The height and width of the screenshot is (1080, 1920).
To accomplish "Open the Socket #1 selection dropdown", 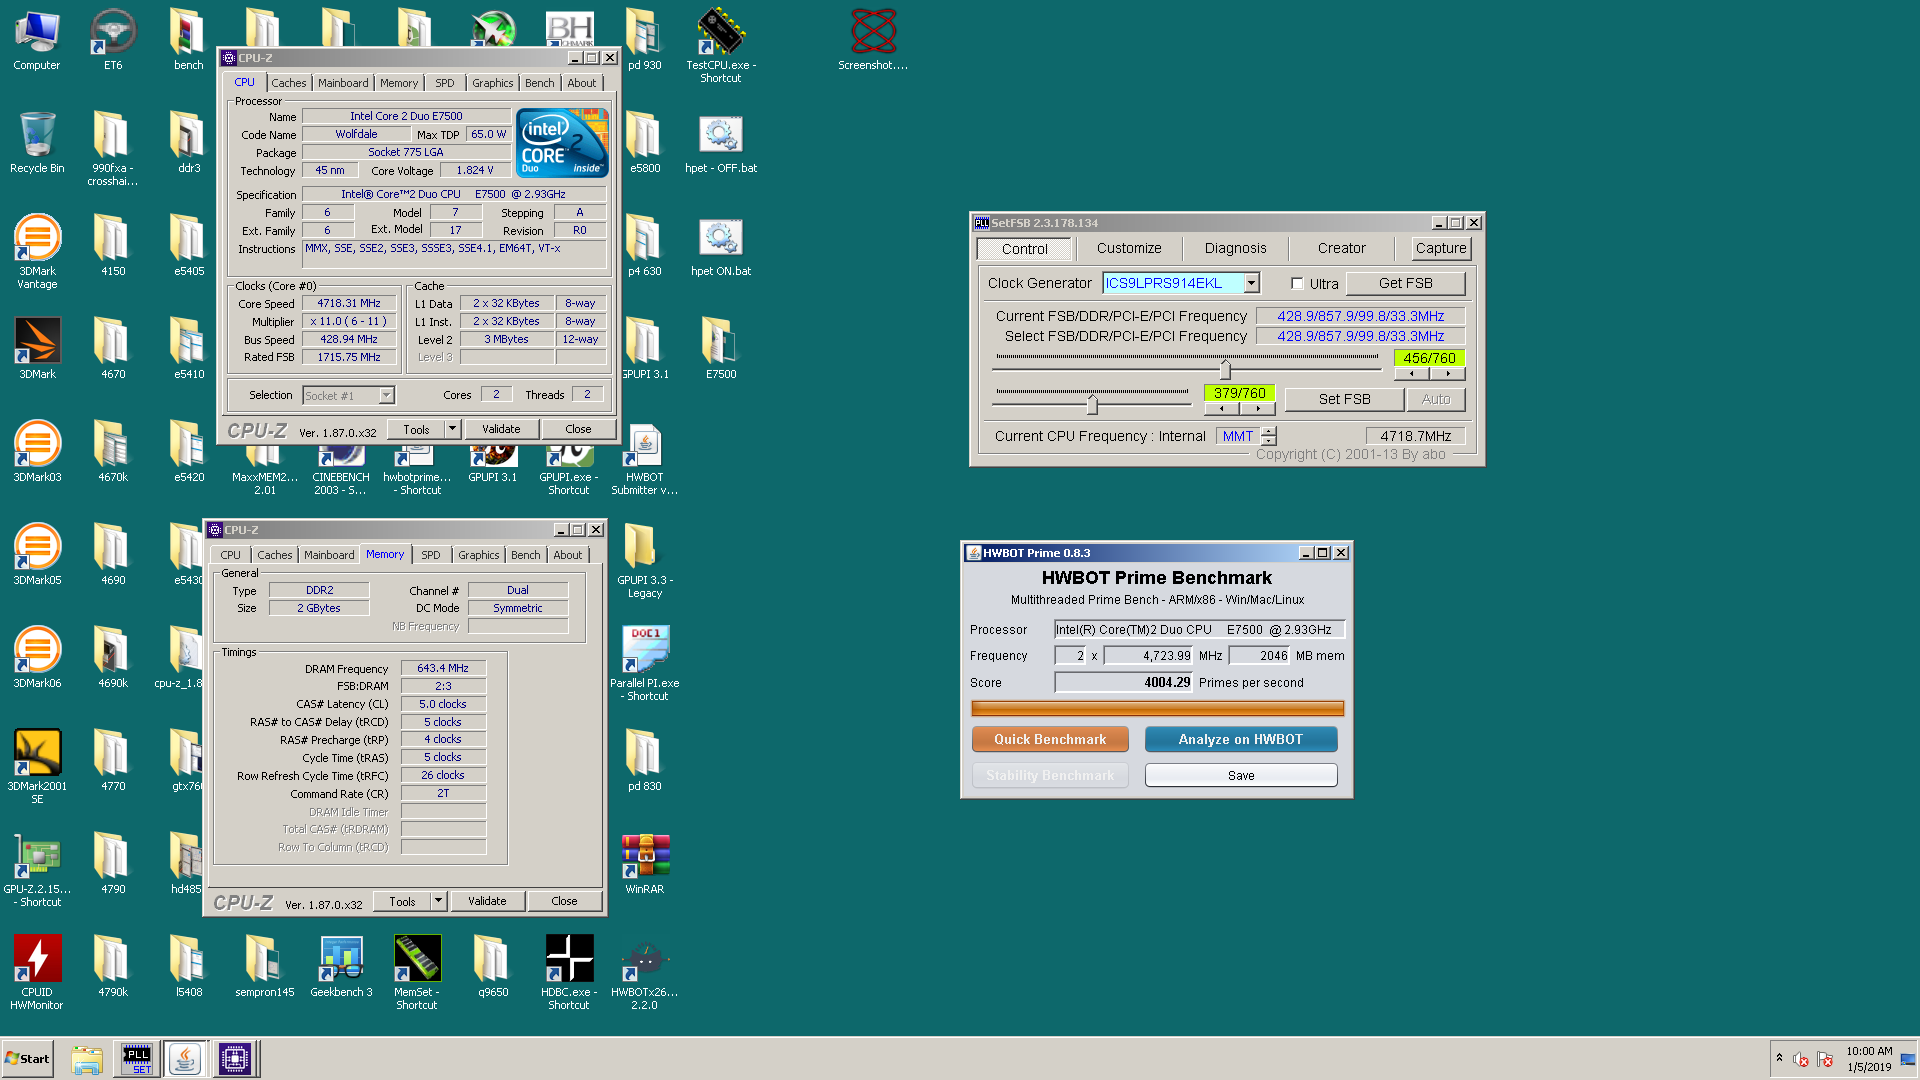I will tap(386, 396).
